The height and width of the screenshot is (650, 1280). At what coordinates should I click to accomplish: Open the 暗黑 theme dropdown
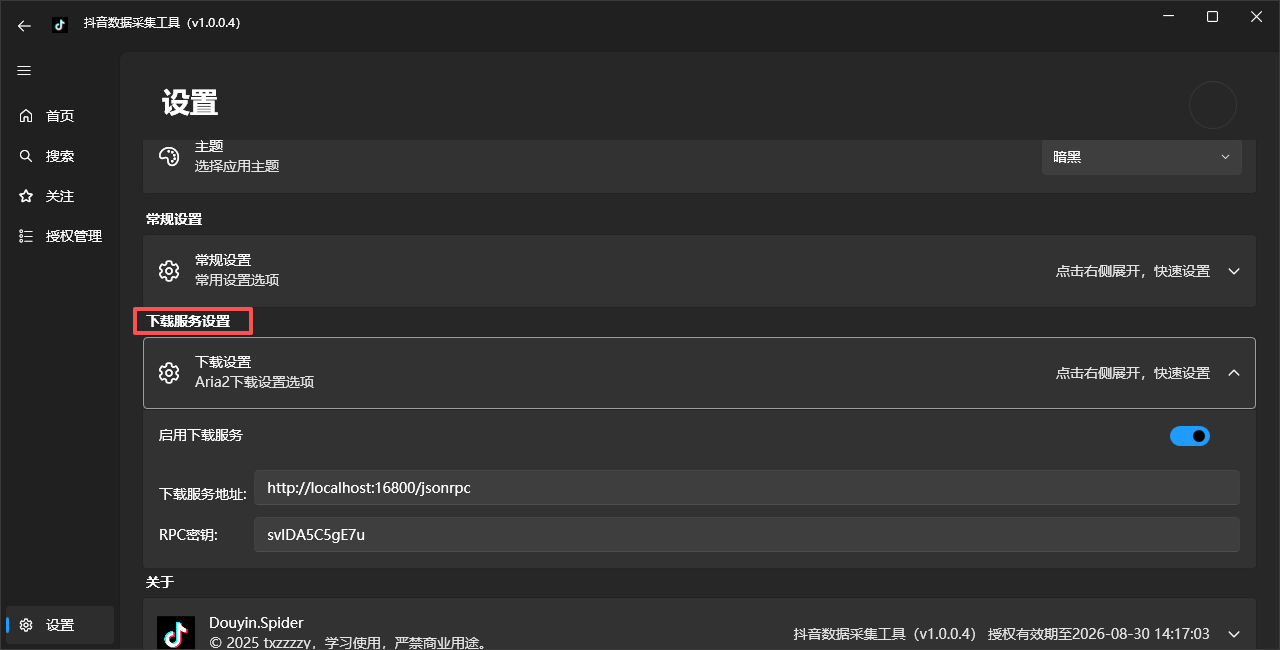tap(1142, 157)
